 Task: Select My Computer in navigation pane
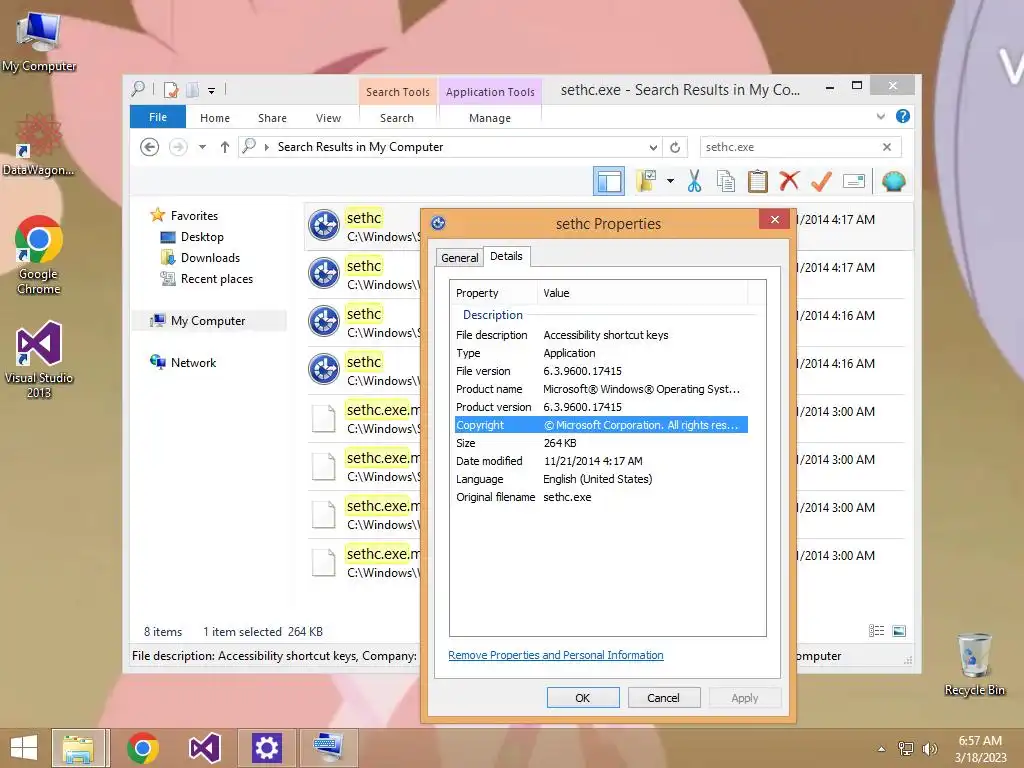(x=208, y=321)
